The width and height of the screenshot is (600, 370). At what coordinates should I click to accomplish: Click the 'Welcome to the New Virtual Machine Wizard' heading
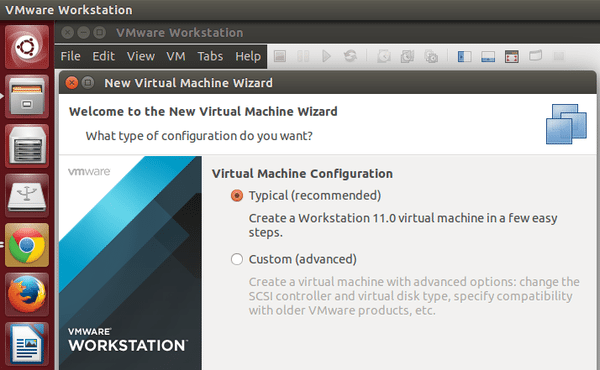click(x=203, y=111)
